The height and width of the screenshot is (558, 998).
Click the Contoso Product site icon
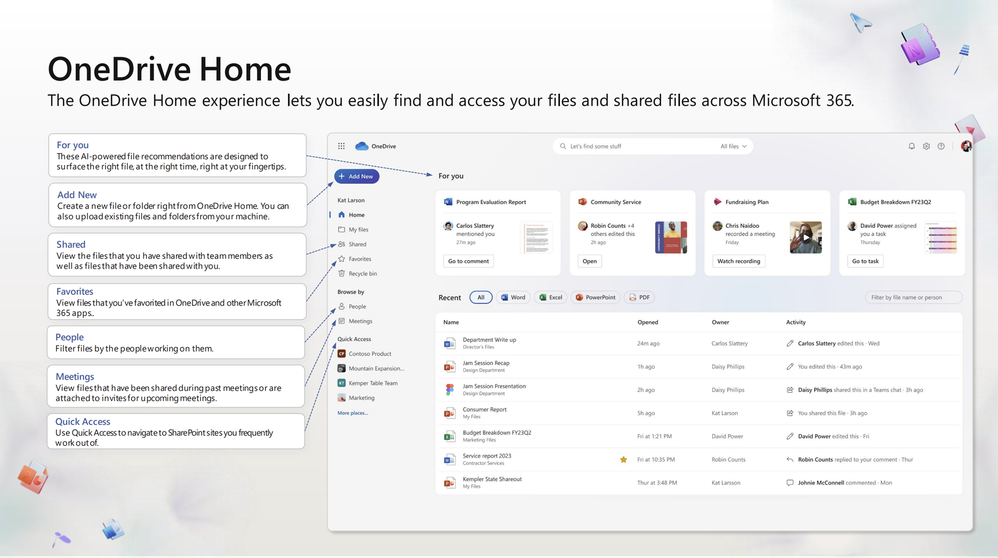click(x=342, y=353)
